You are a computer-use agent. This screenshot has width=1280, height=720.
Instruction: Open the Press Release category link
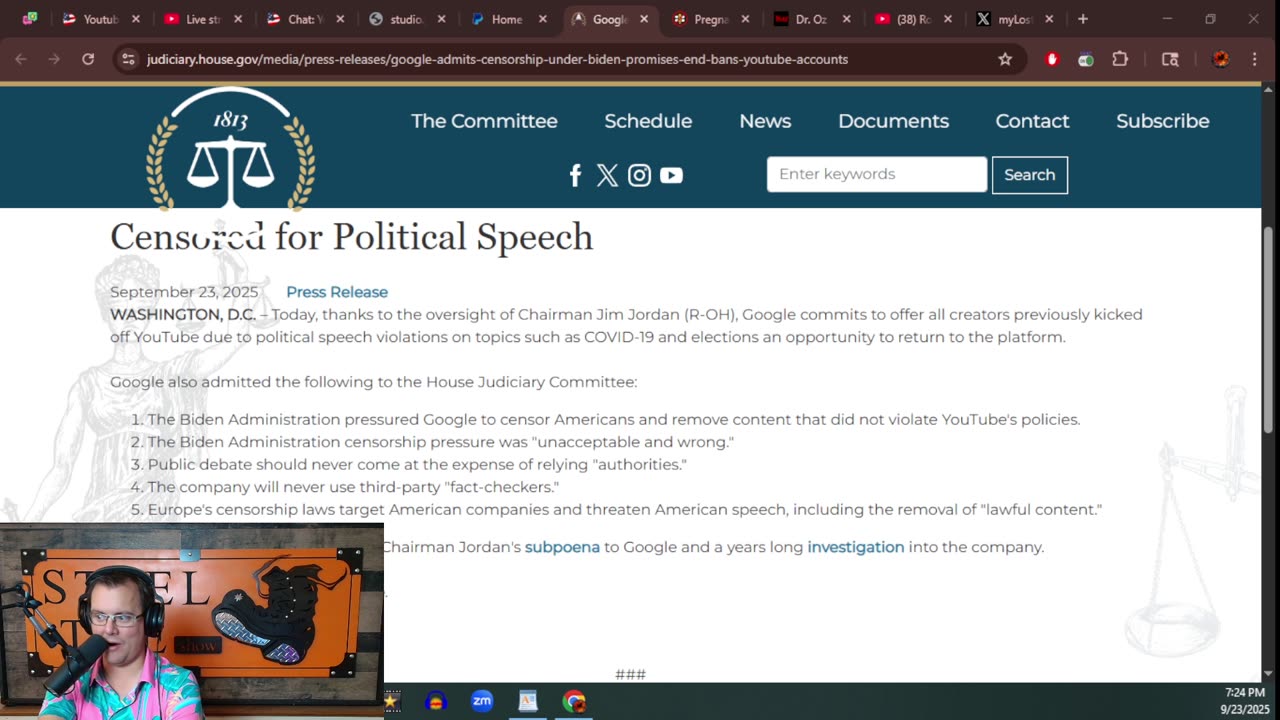[337, 292]
